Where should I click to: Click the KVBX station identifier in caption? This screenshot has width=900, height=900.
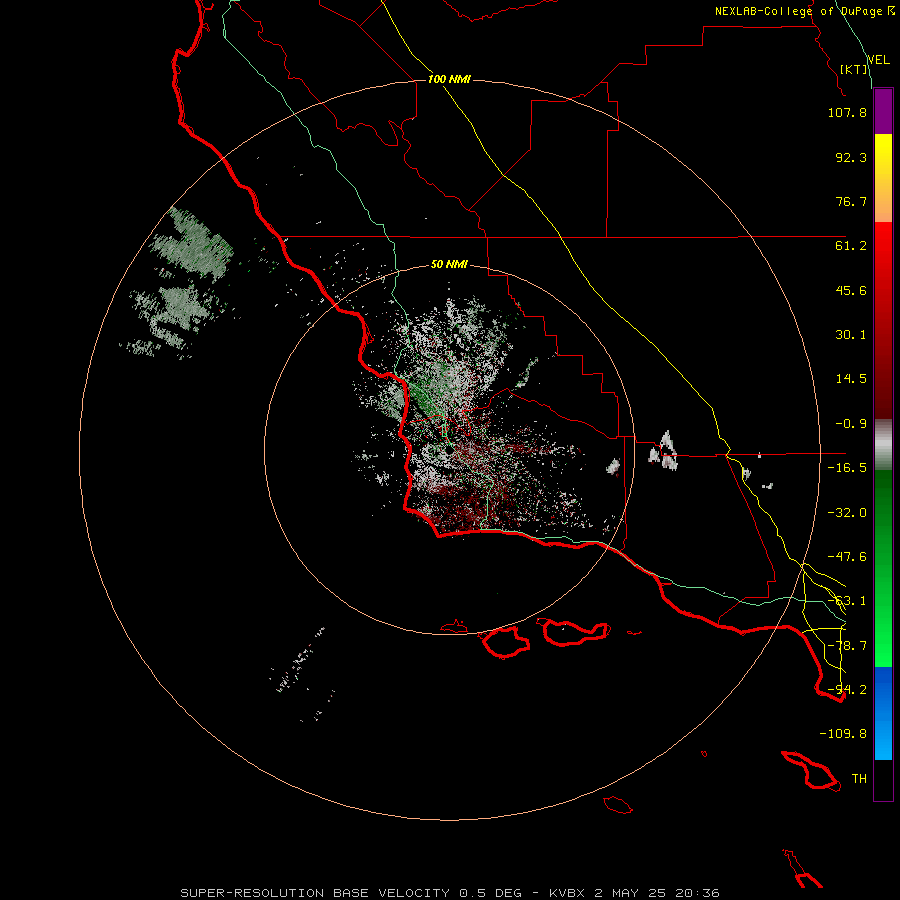click(567, 893)
